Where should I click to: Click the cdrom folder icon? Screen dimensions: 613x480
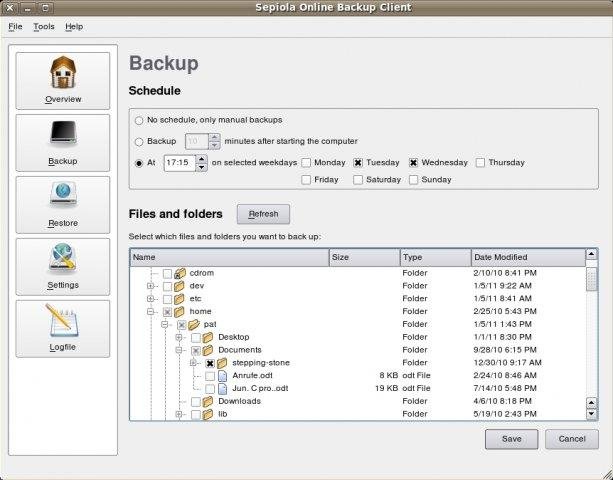180,273
